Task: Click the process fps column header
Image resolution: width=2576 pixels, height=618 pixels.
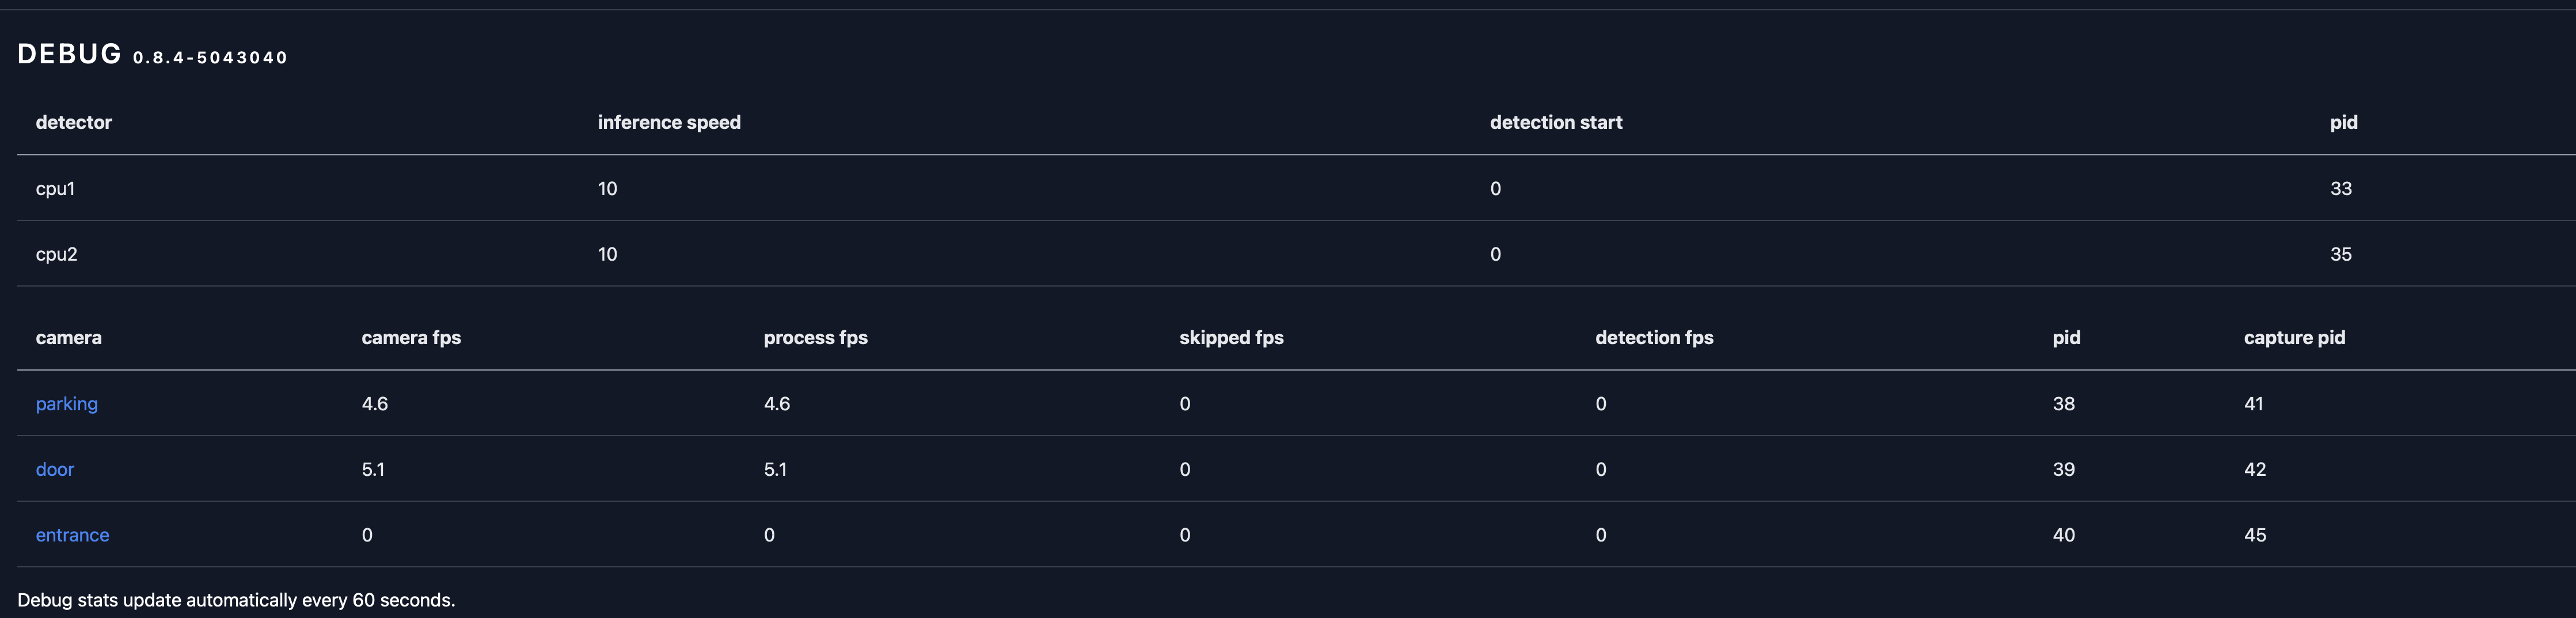Action: click(x=815, y=338)
